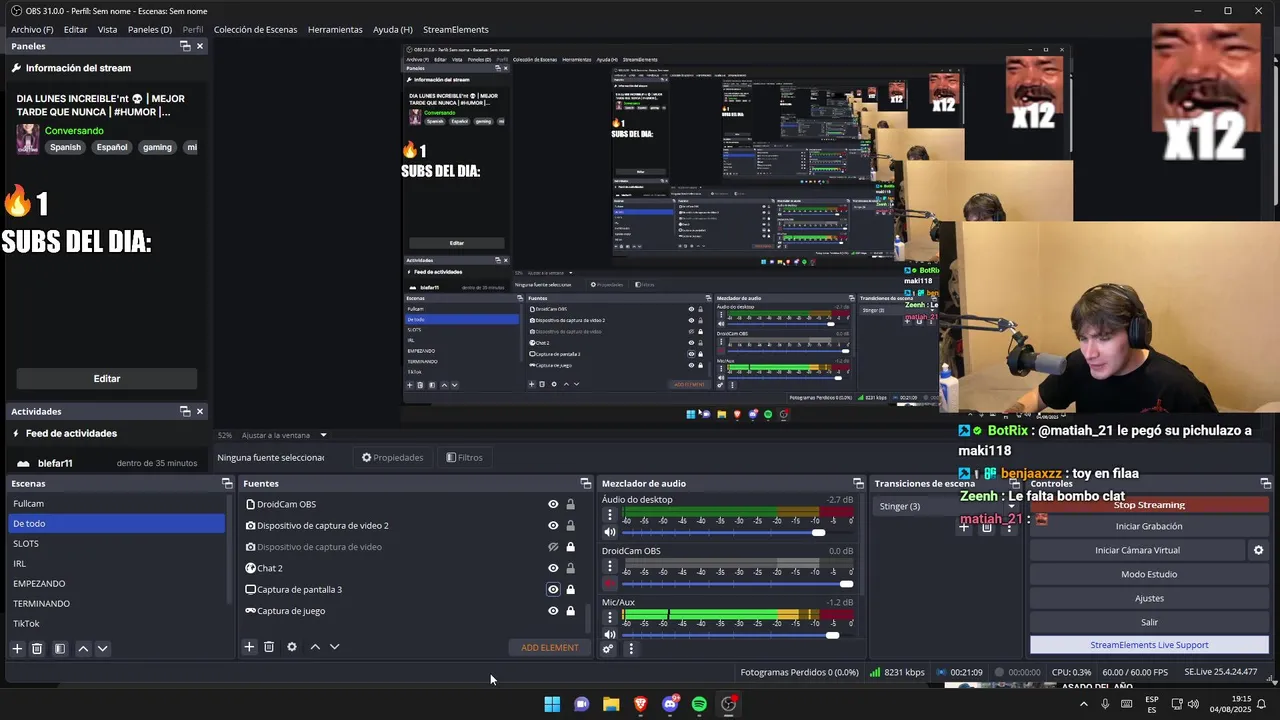Add a new scene with the plus icon

pyautogui.click(x=17, y=649)
